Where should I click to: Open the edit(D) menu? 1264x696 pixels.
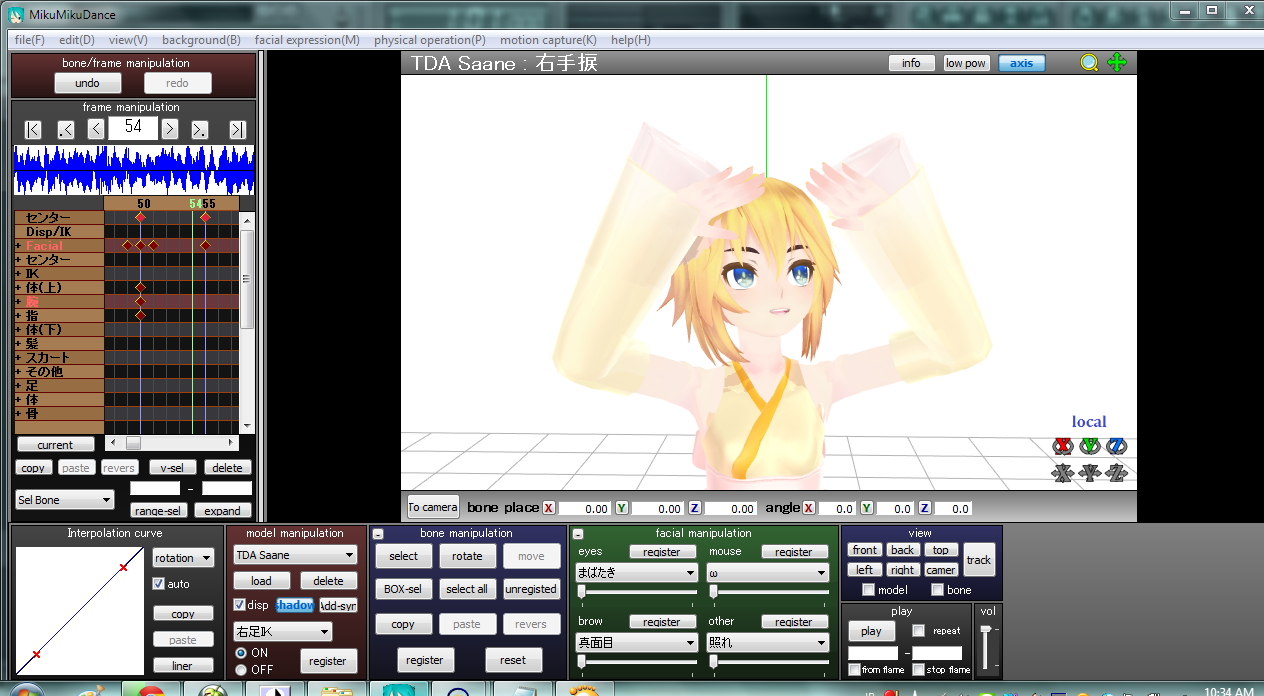(x=77, y=40)
